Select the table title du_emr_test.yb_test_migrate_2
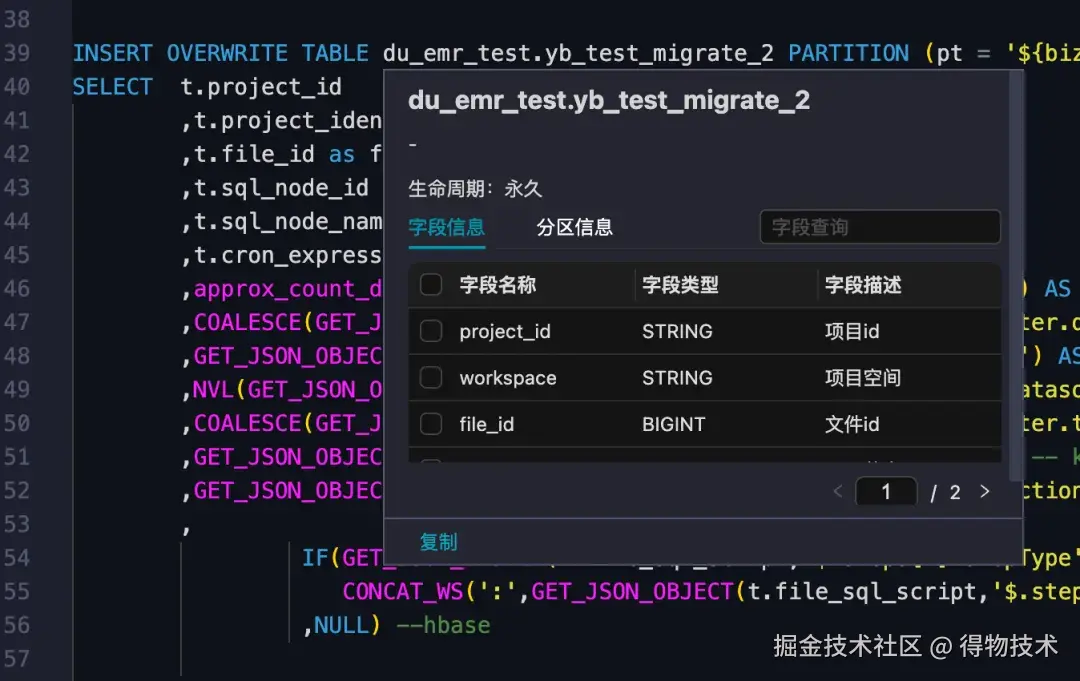This screenshot has width=1080, height=681. tap(611, 100)
